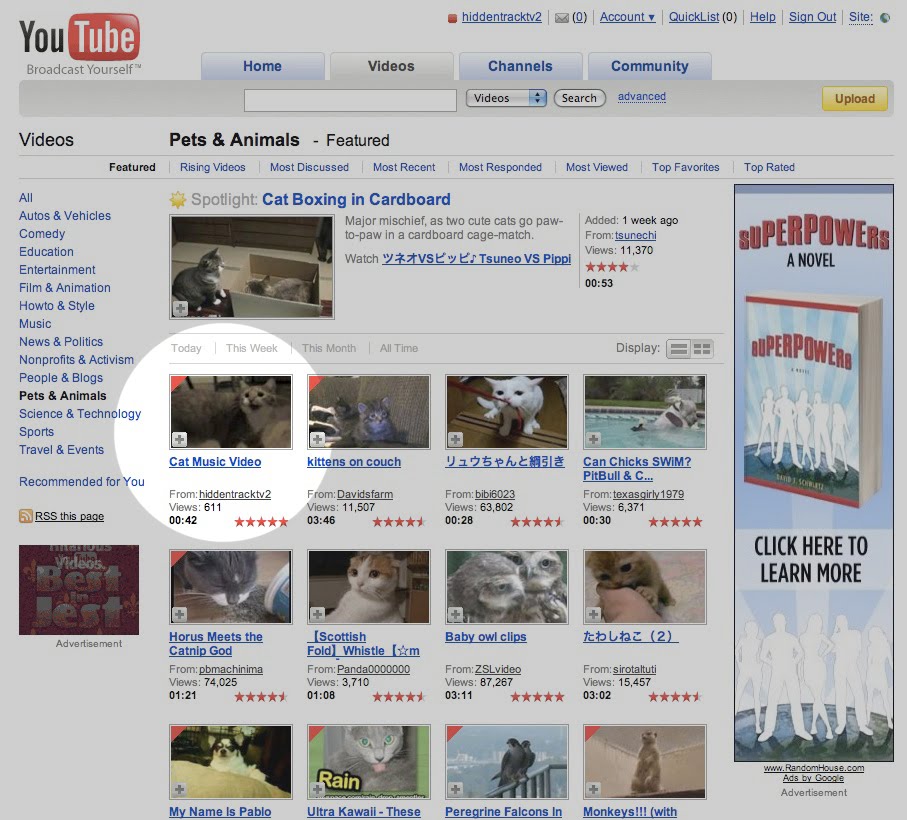Add Monkeys!!! video to QuickList

(x=593, y=789)
